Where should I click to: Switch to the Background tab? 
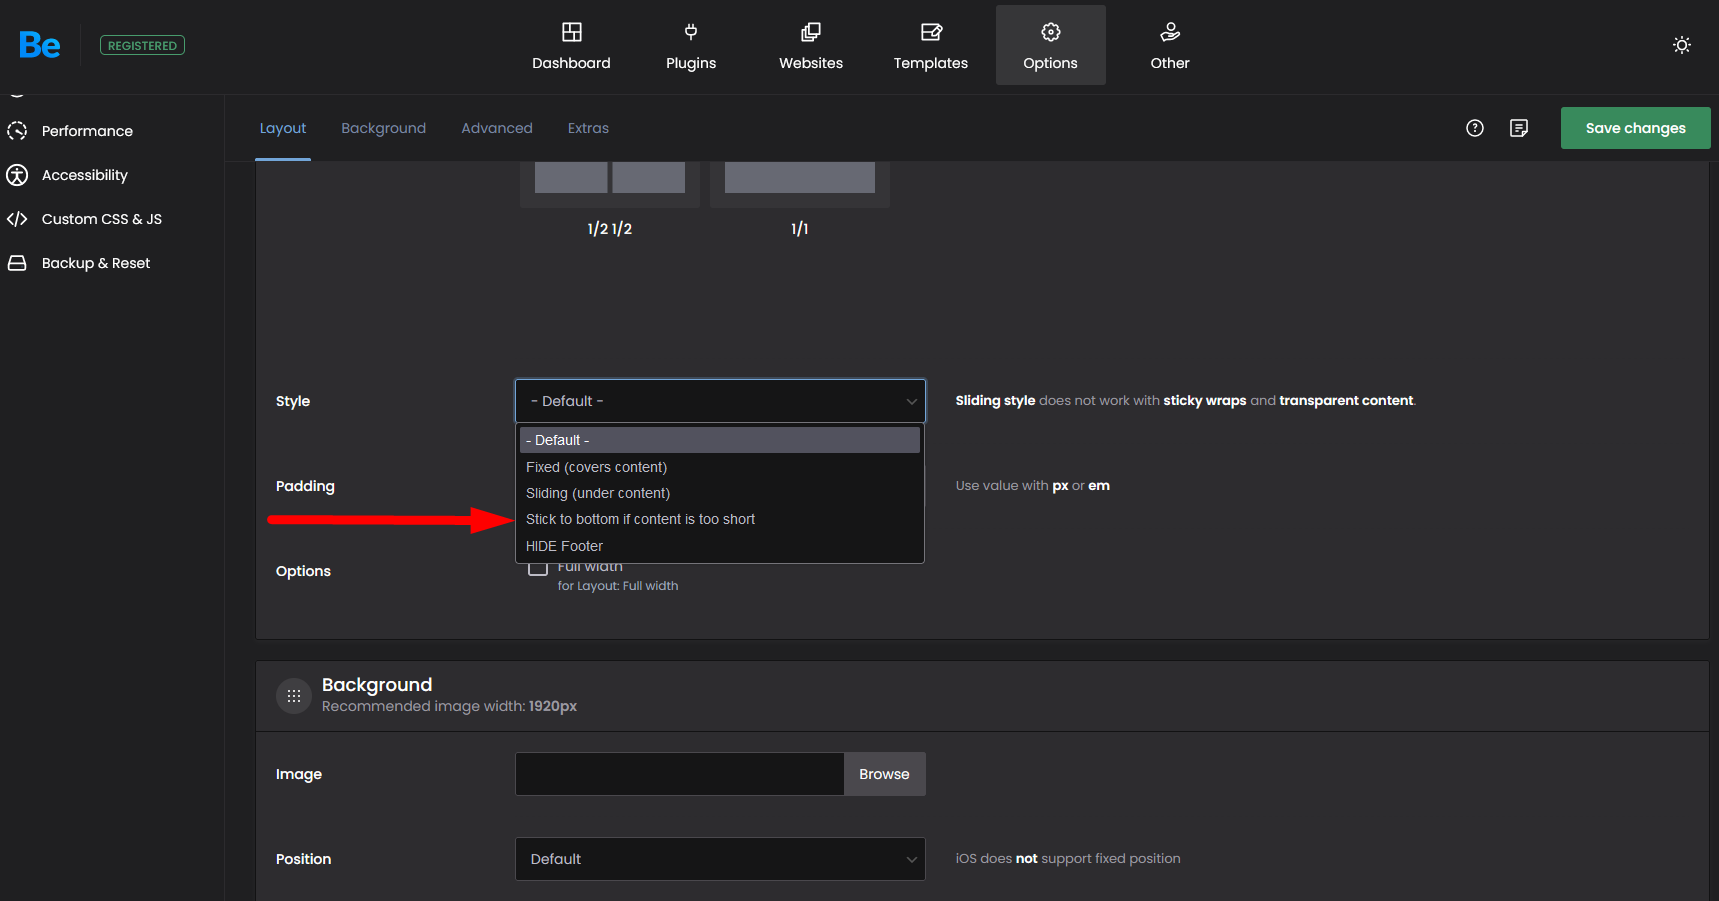[x=384, y=128]
